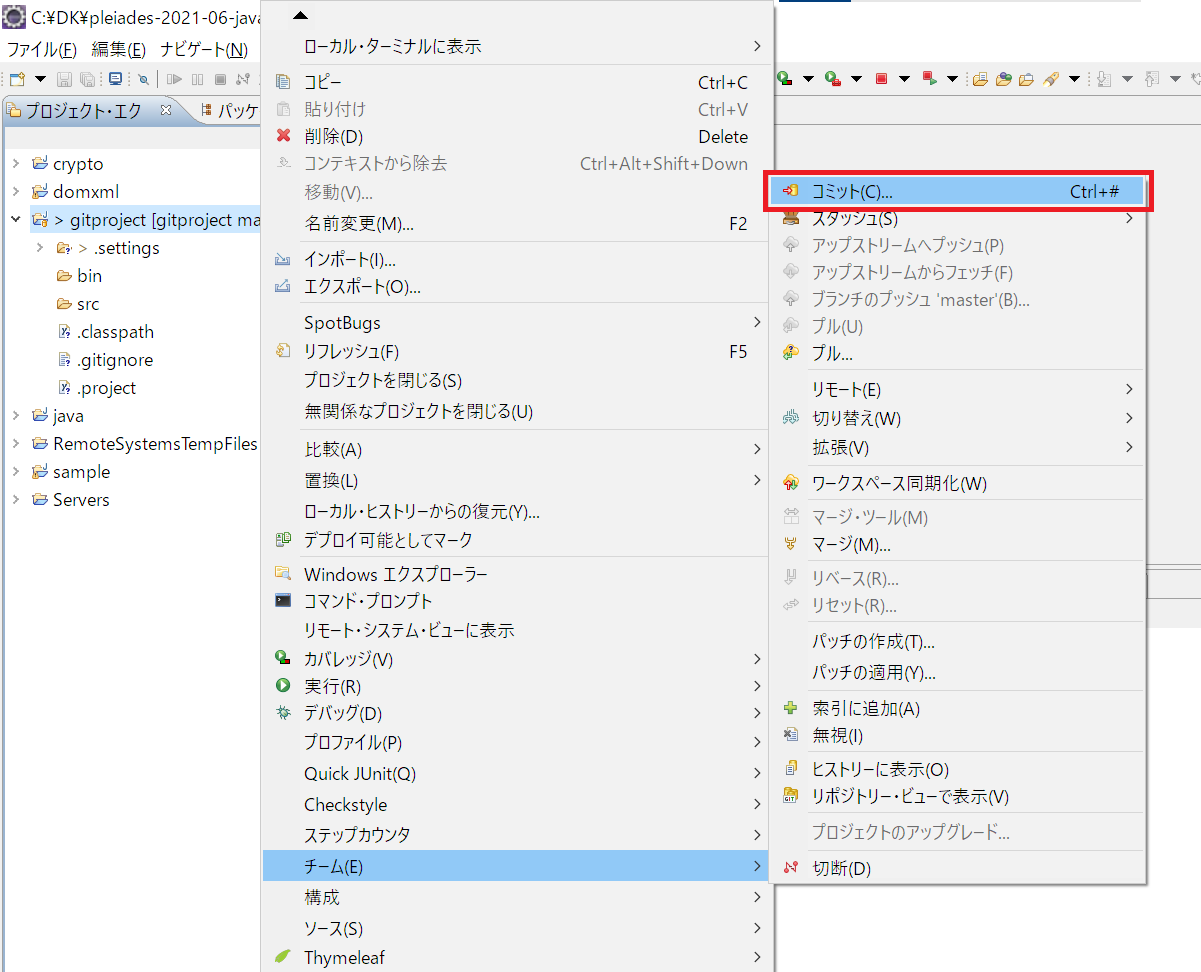1201x972 pixels.
Task: Open the ファイル(F) menu
Action: click(x=42, y=49)
